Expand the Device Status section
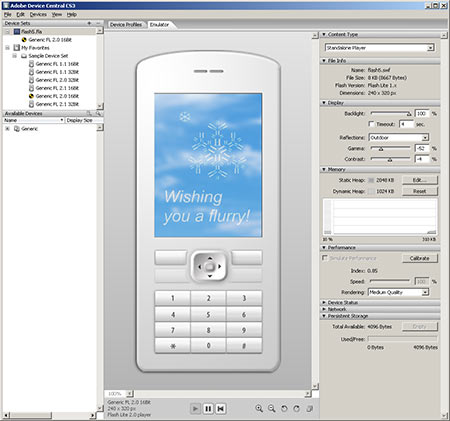Image resolution: width=450 pixels, height=421 pixels. coord(343,302)
